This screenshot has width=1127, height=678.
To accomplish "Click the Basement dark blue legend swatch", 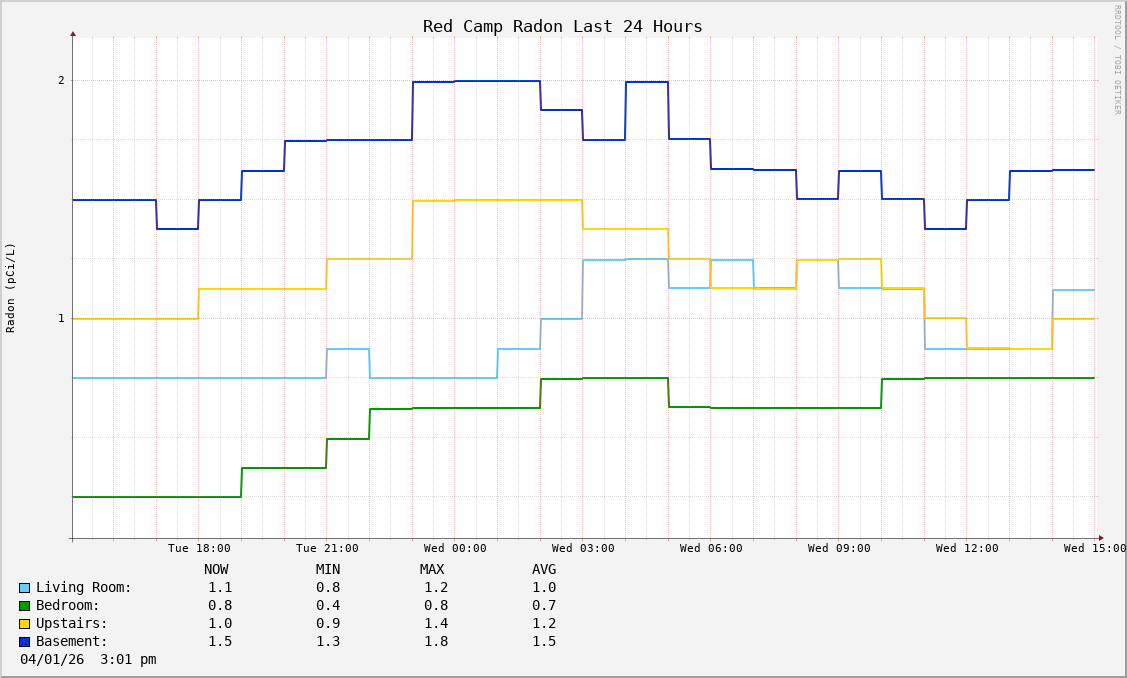I will pos(24,642).
